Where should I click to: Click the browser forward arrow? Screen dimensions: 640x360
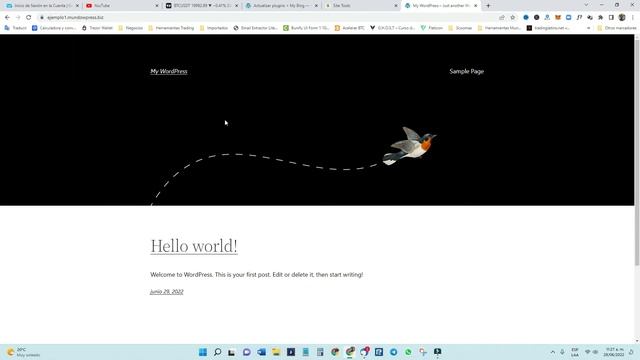coord(18,18)
